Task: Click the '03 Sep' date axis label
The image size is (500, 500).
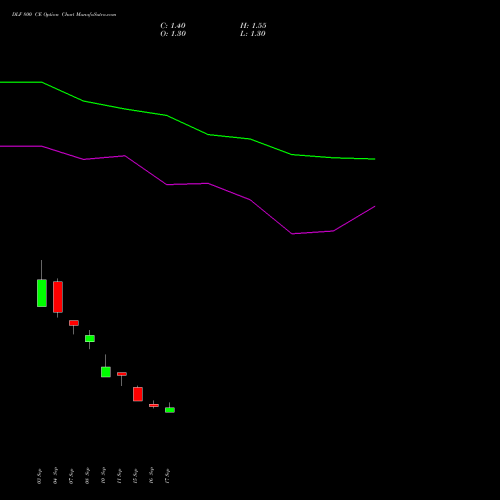Action: (39, 476)
